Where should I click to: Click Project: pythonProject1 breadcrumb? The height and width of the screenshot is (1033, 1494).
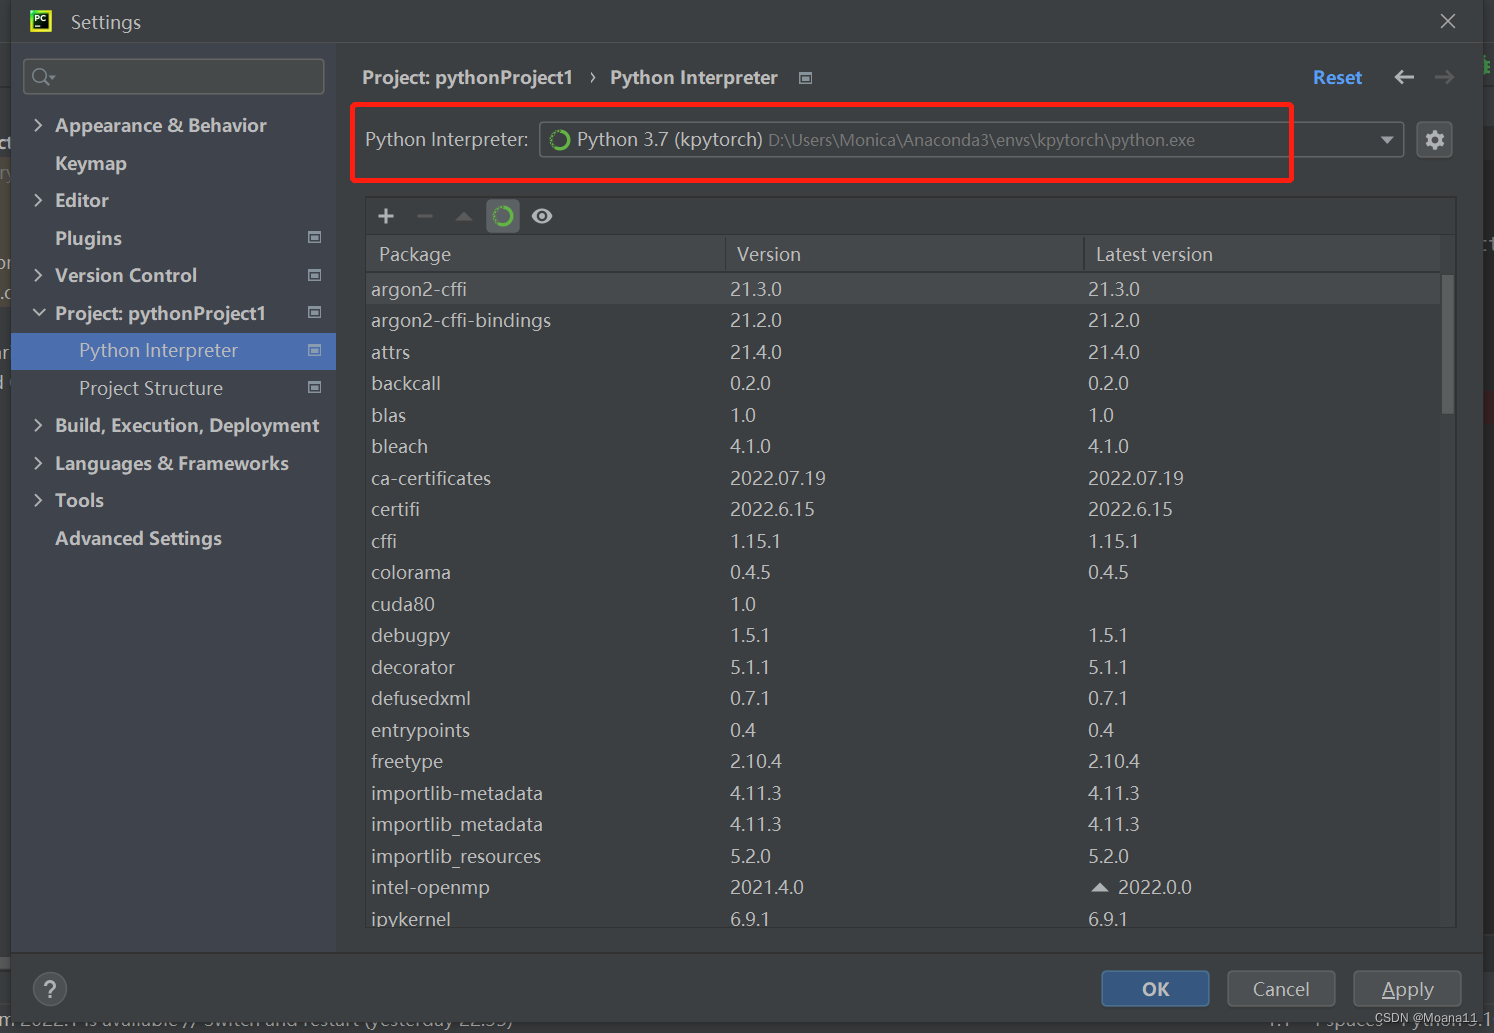tap(467, 77)
